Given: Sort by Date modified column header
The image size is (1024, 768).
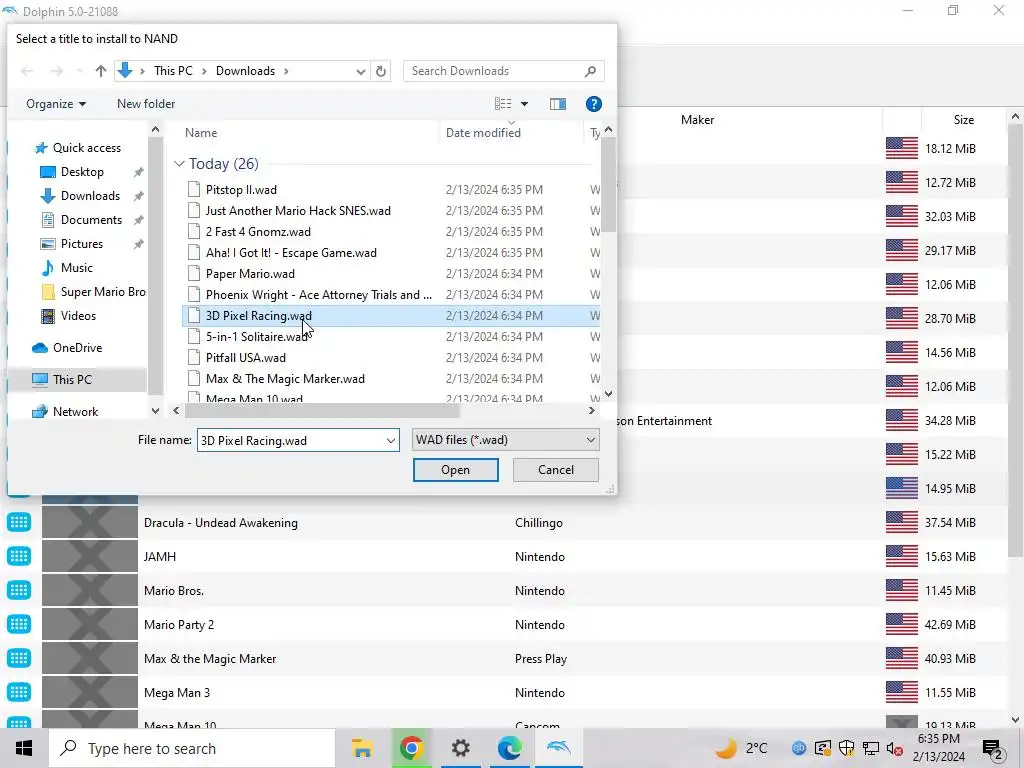Looking at the screenshot, I should tap(483, 133).
